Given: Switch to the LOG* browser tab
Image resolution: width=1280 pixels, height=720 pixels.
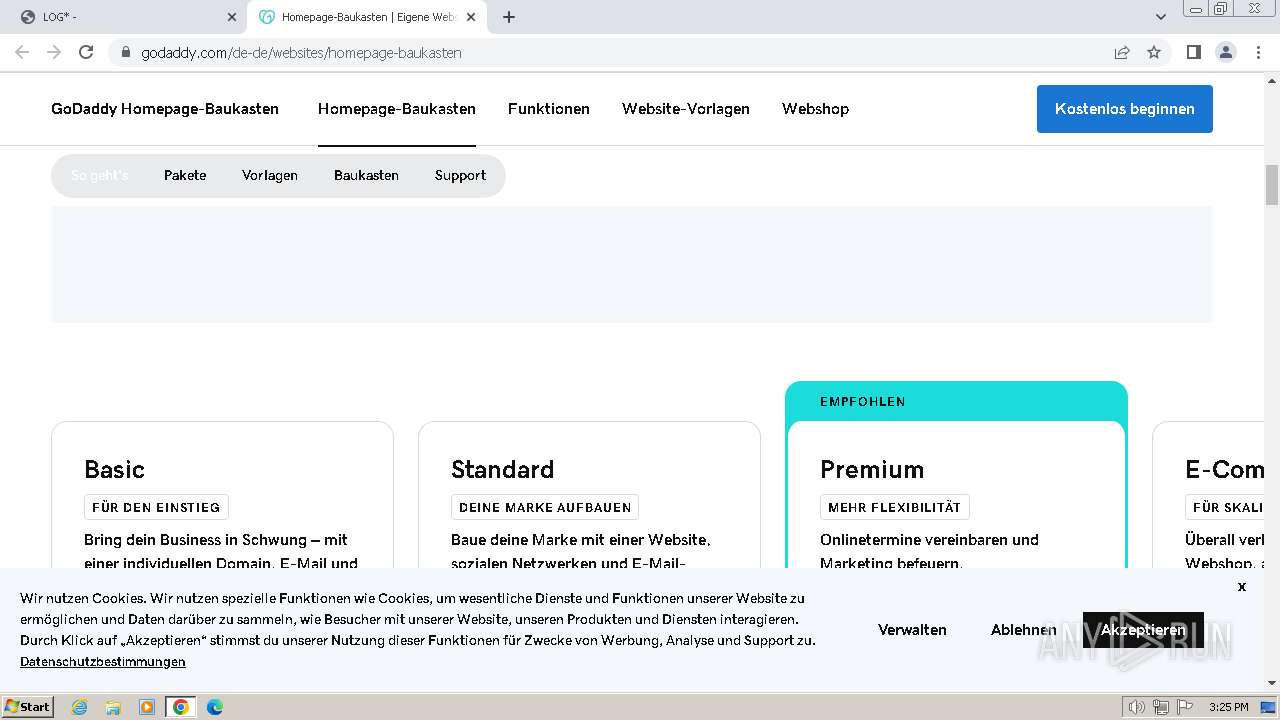Looking at the screenshot, I should (x=125, y=17).
